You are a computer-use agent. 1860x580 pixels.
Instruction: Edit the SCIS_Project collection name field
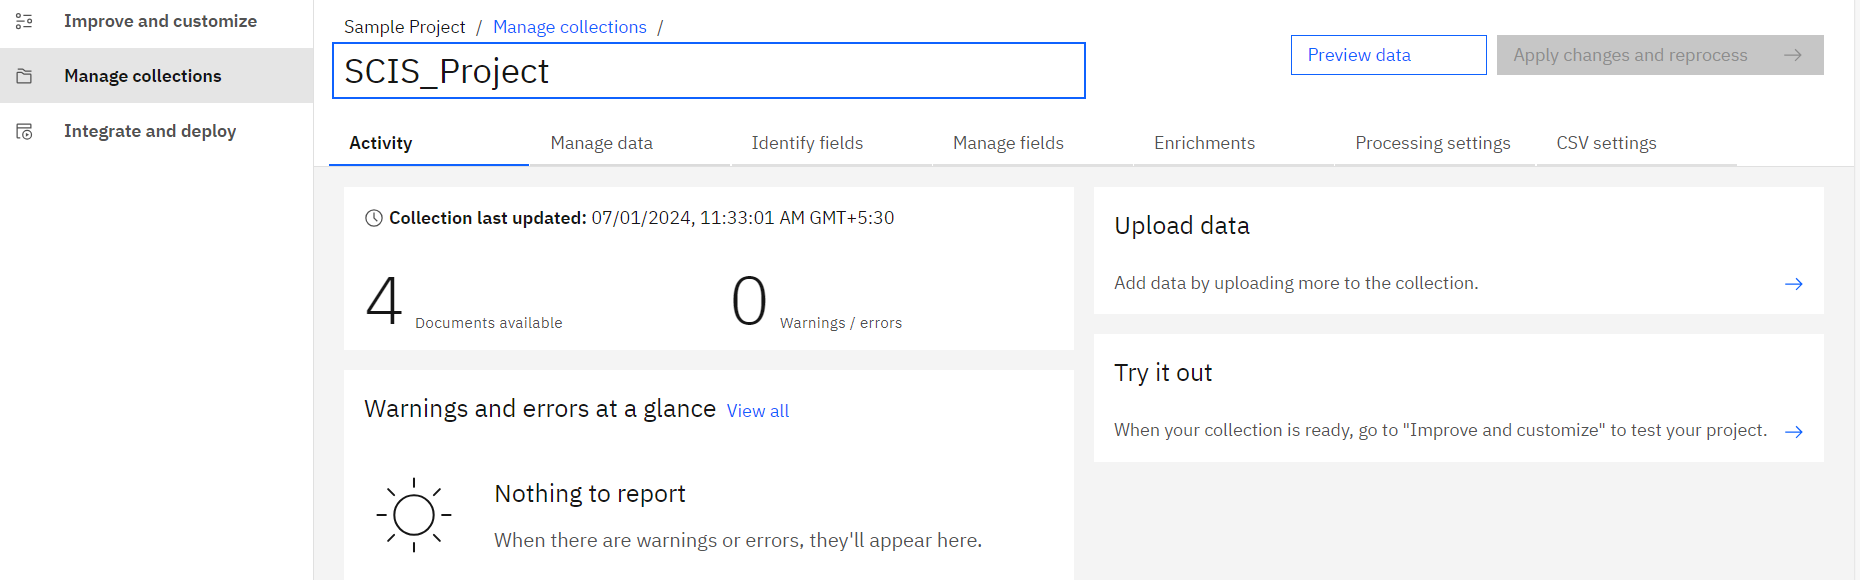click(708, 71)
